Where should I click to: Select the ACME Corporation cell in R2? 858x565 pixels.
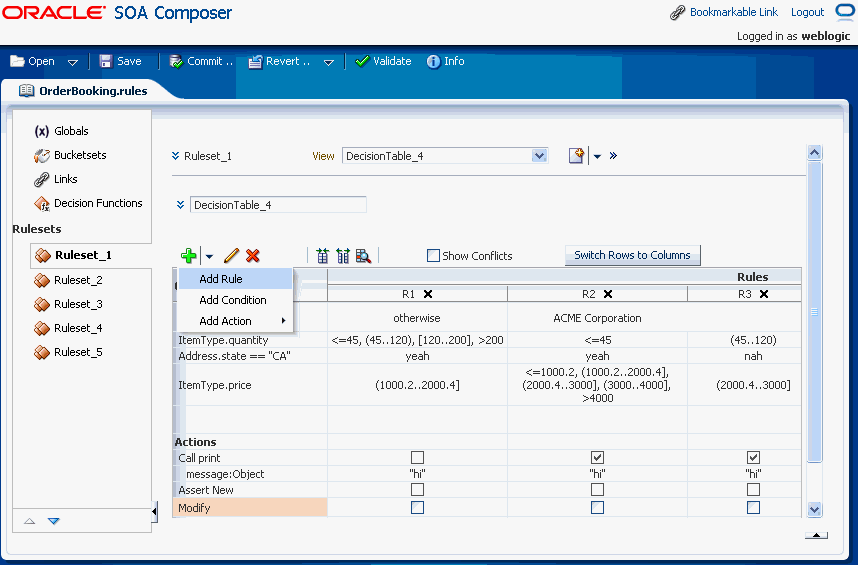coord(598,318)
